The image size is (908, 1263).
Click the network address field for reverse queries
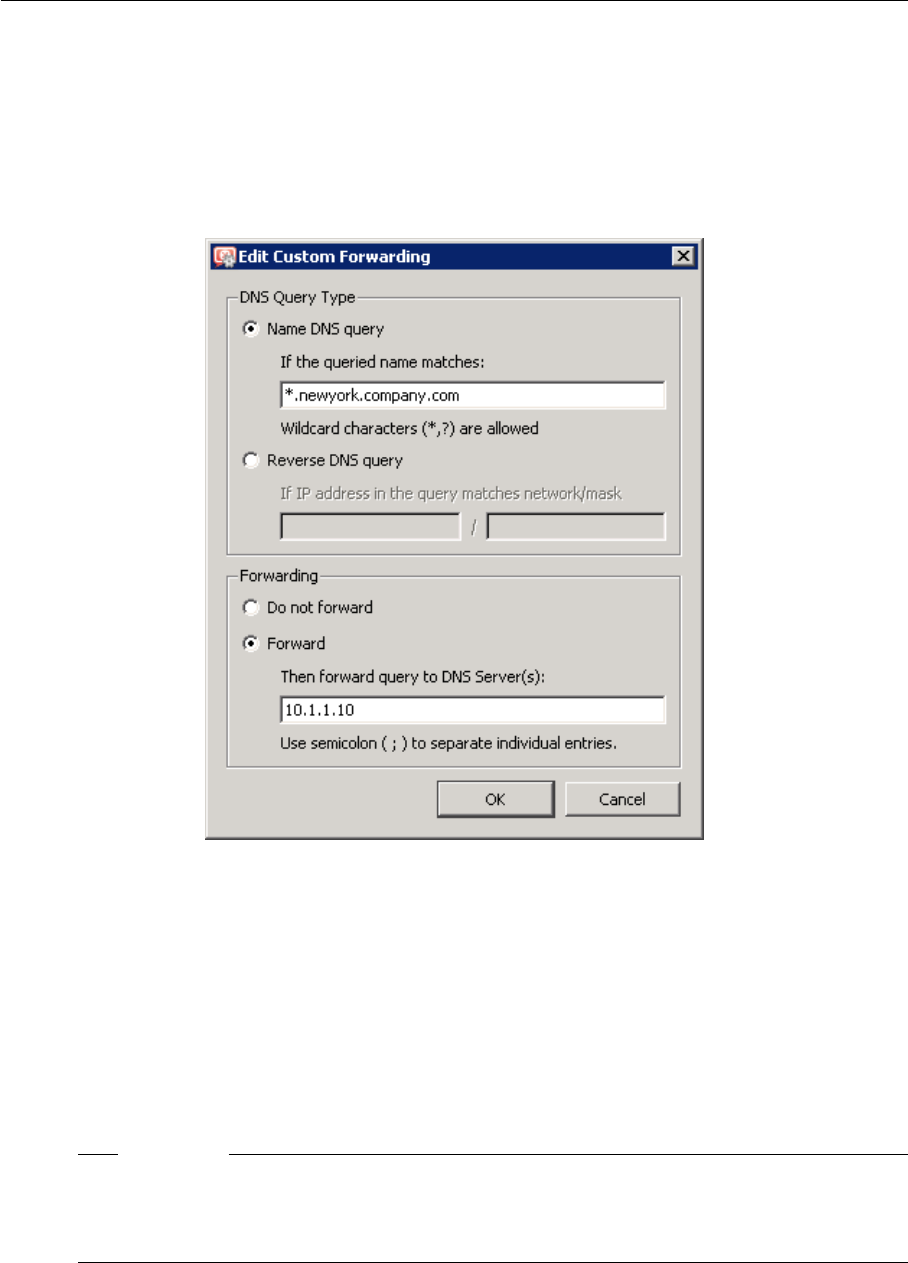(370, 526)
